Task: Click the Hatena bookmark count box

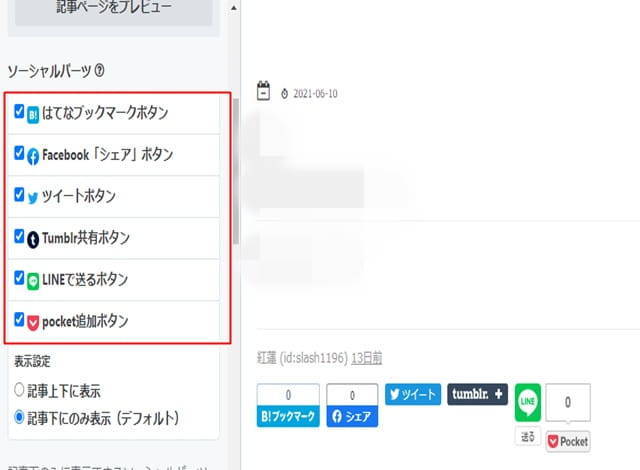Action: pyautogui.click(x=288, y=395)
